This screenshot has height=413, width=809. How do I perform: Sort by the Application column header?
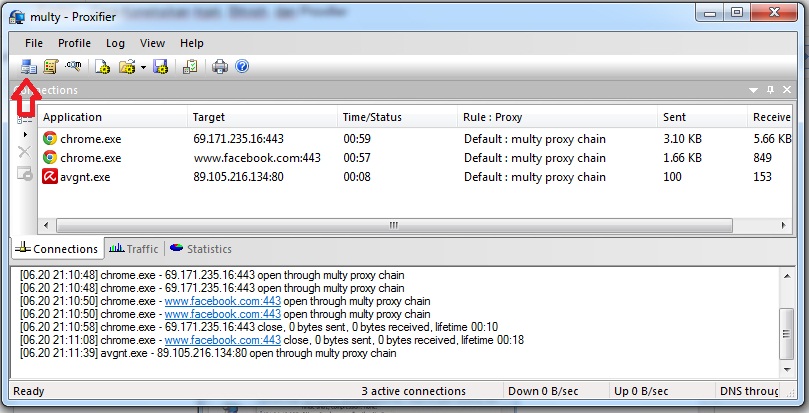coord(112,117)
